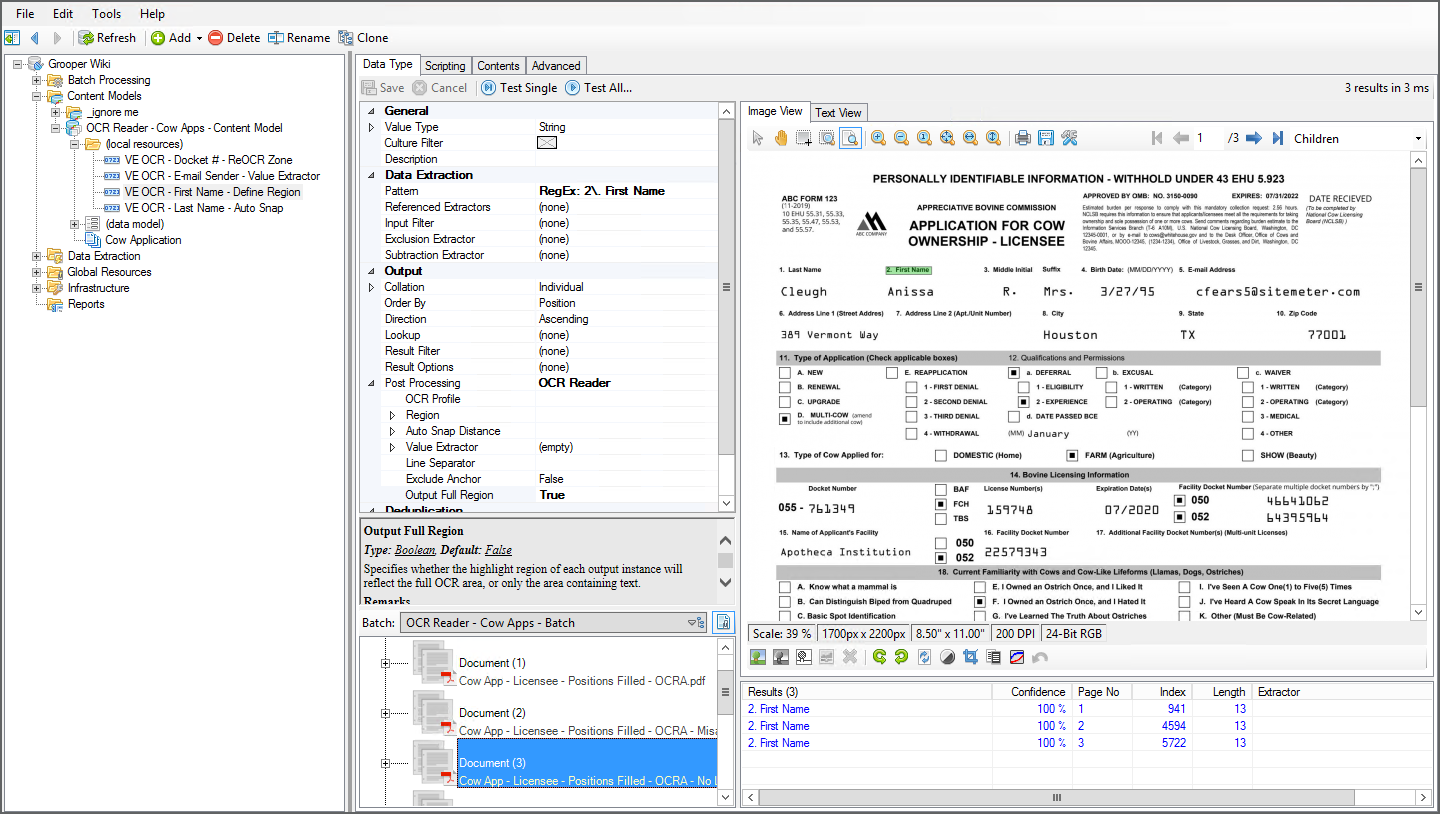Image resolution: width=1440 pixels, height=814 pixels.
Task: Toggle the Culture Filter envelope field
Action: tap(546, 143)
